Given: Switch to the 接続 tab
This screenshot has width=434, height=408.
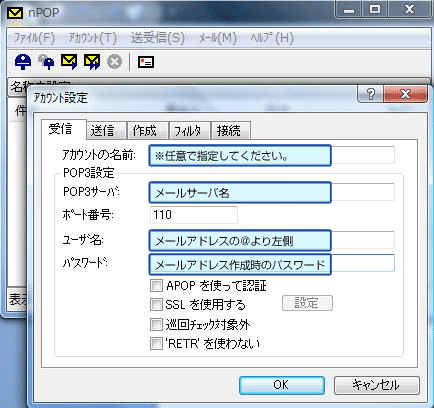Looking at the screenshot, I should pyautogui.click(x=231, y=130).
